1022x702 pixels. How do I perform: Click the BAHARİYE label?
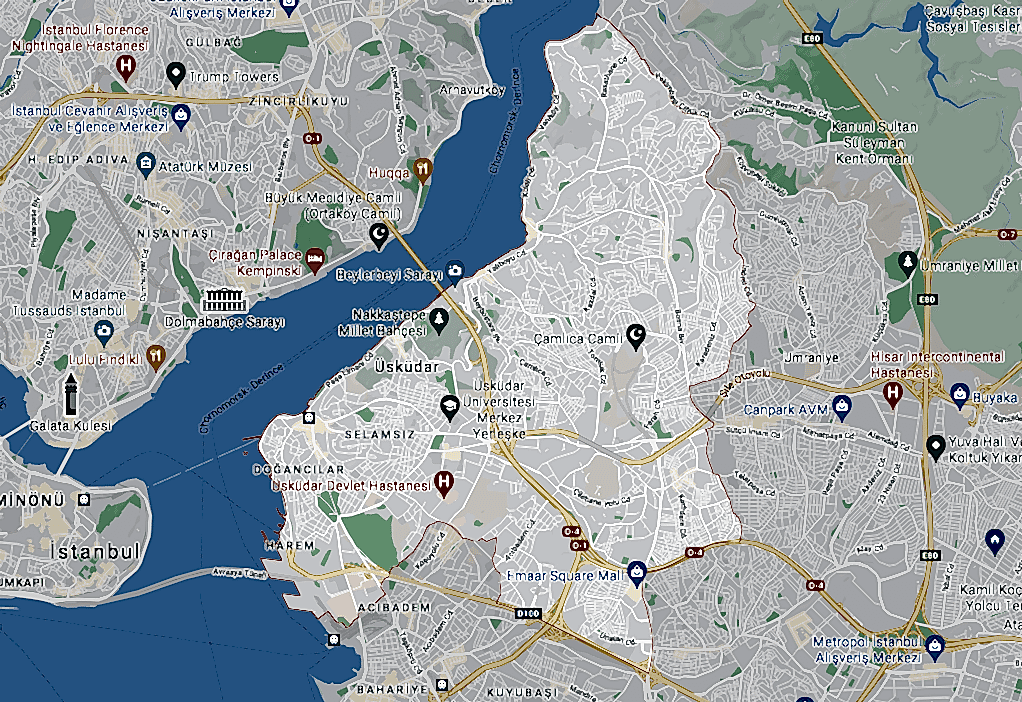coord(392,689)
